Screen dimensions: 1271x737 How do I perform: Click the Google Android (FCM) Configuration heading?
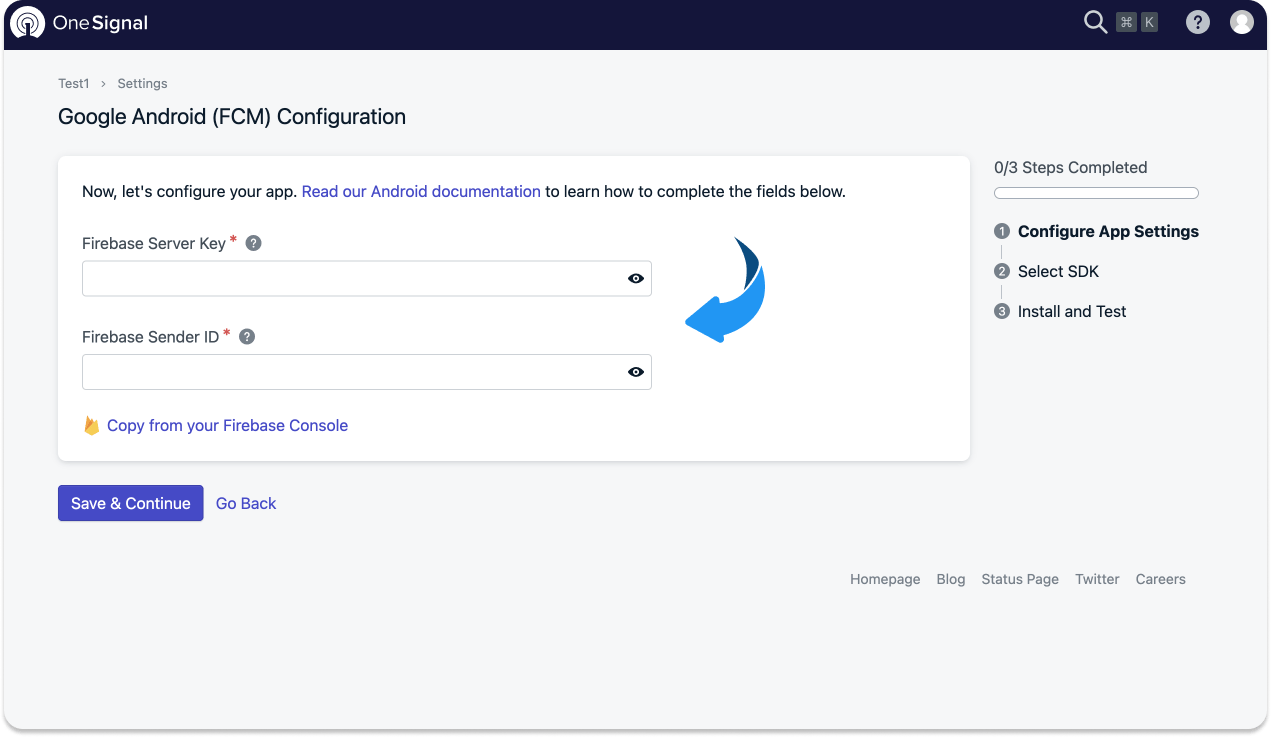(232, 117)
